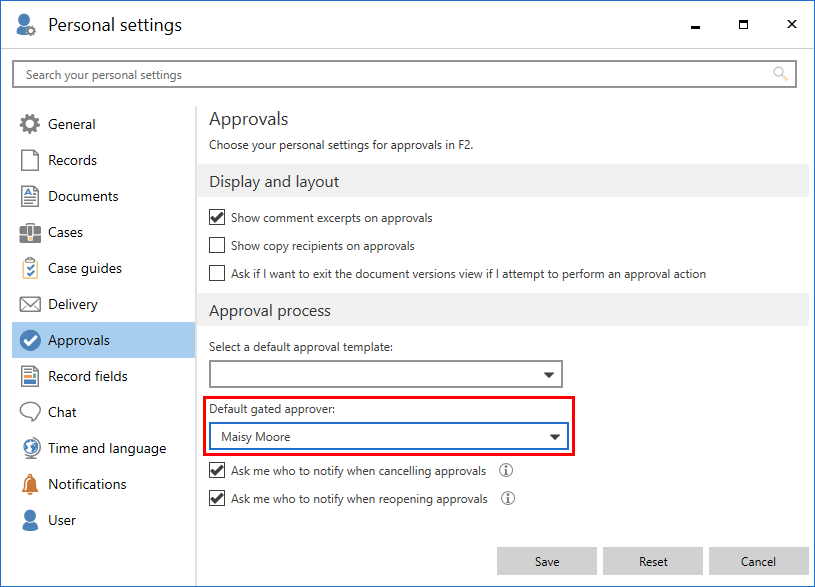The image size is (815, 587).
Task: Open the Delivery settings section
Action: click(103, 304)
